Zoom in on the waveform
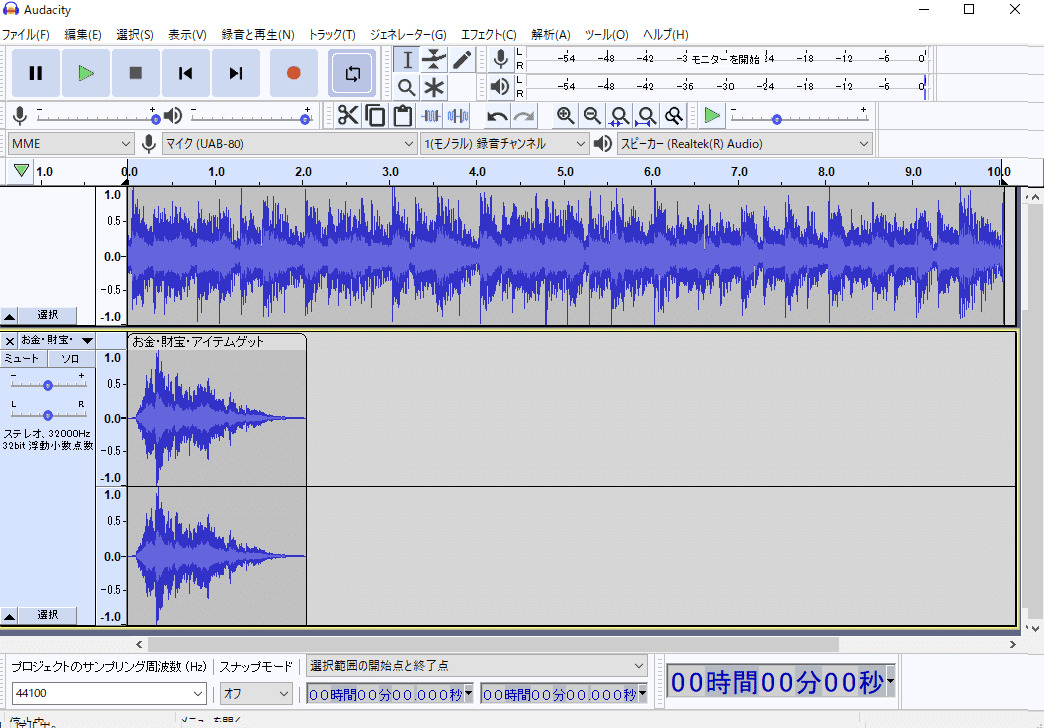Screen dimensions: 1044x728 (565, 116)
